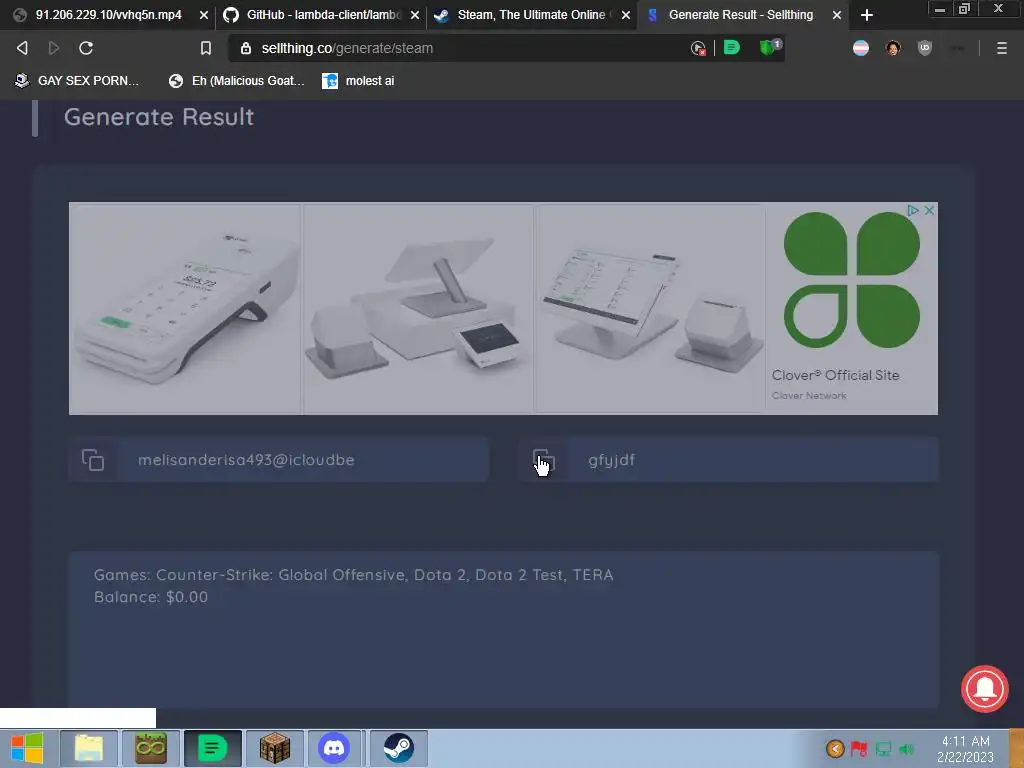Viewport: 1024px width, 768px height.
Task: Open Steam from the taskbar
Action: pyautogui.click(x=398, y=748)
